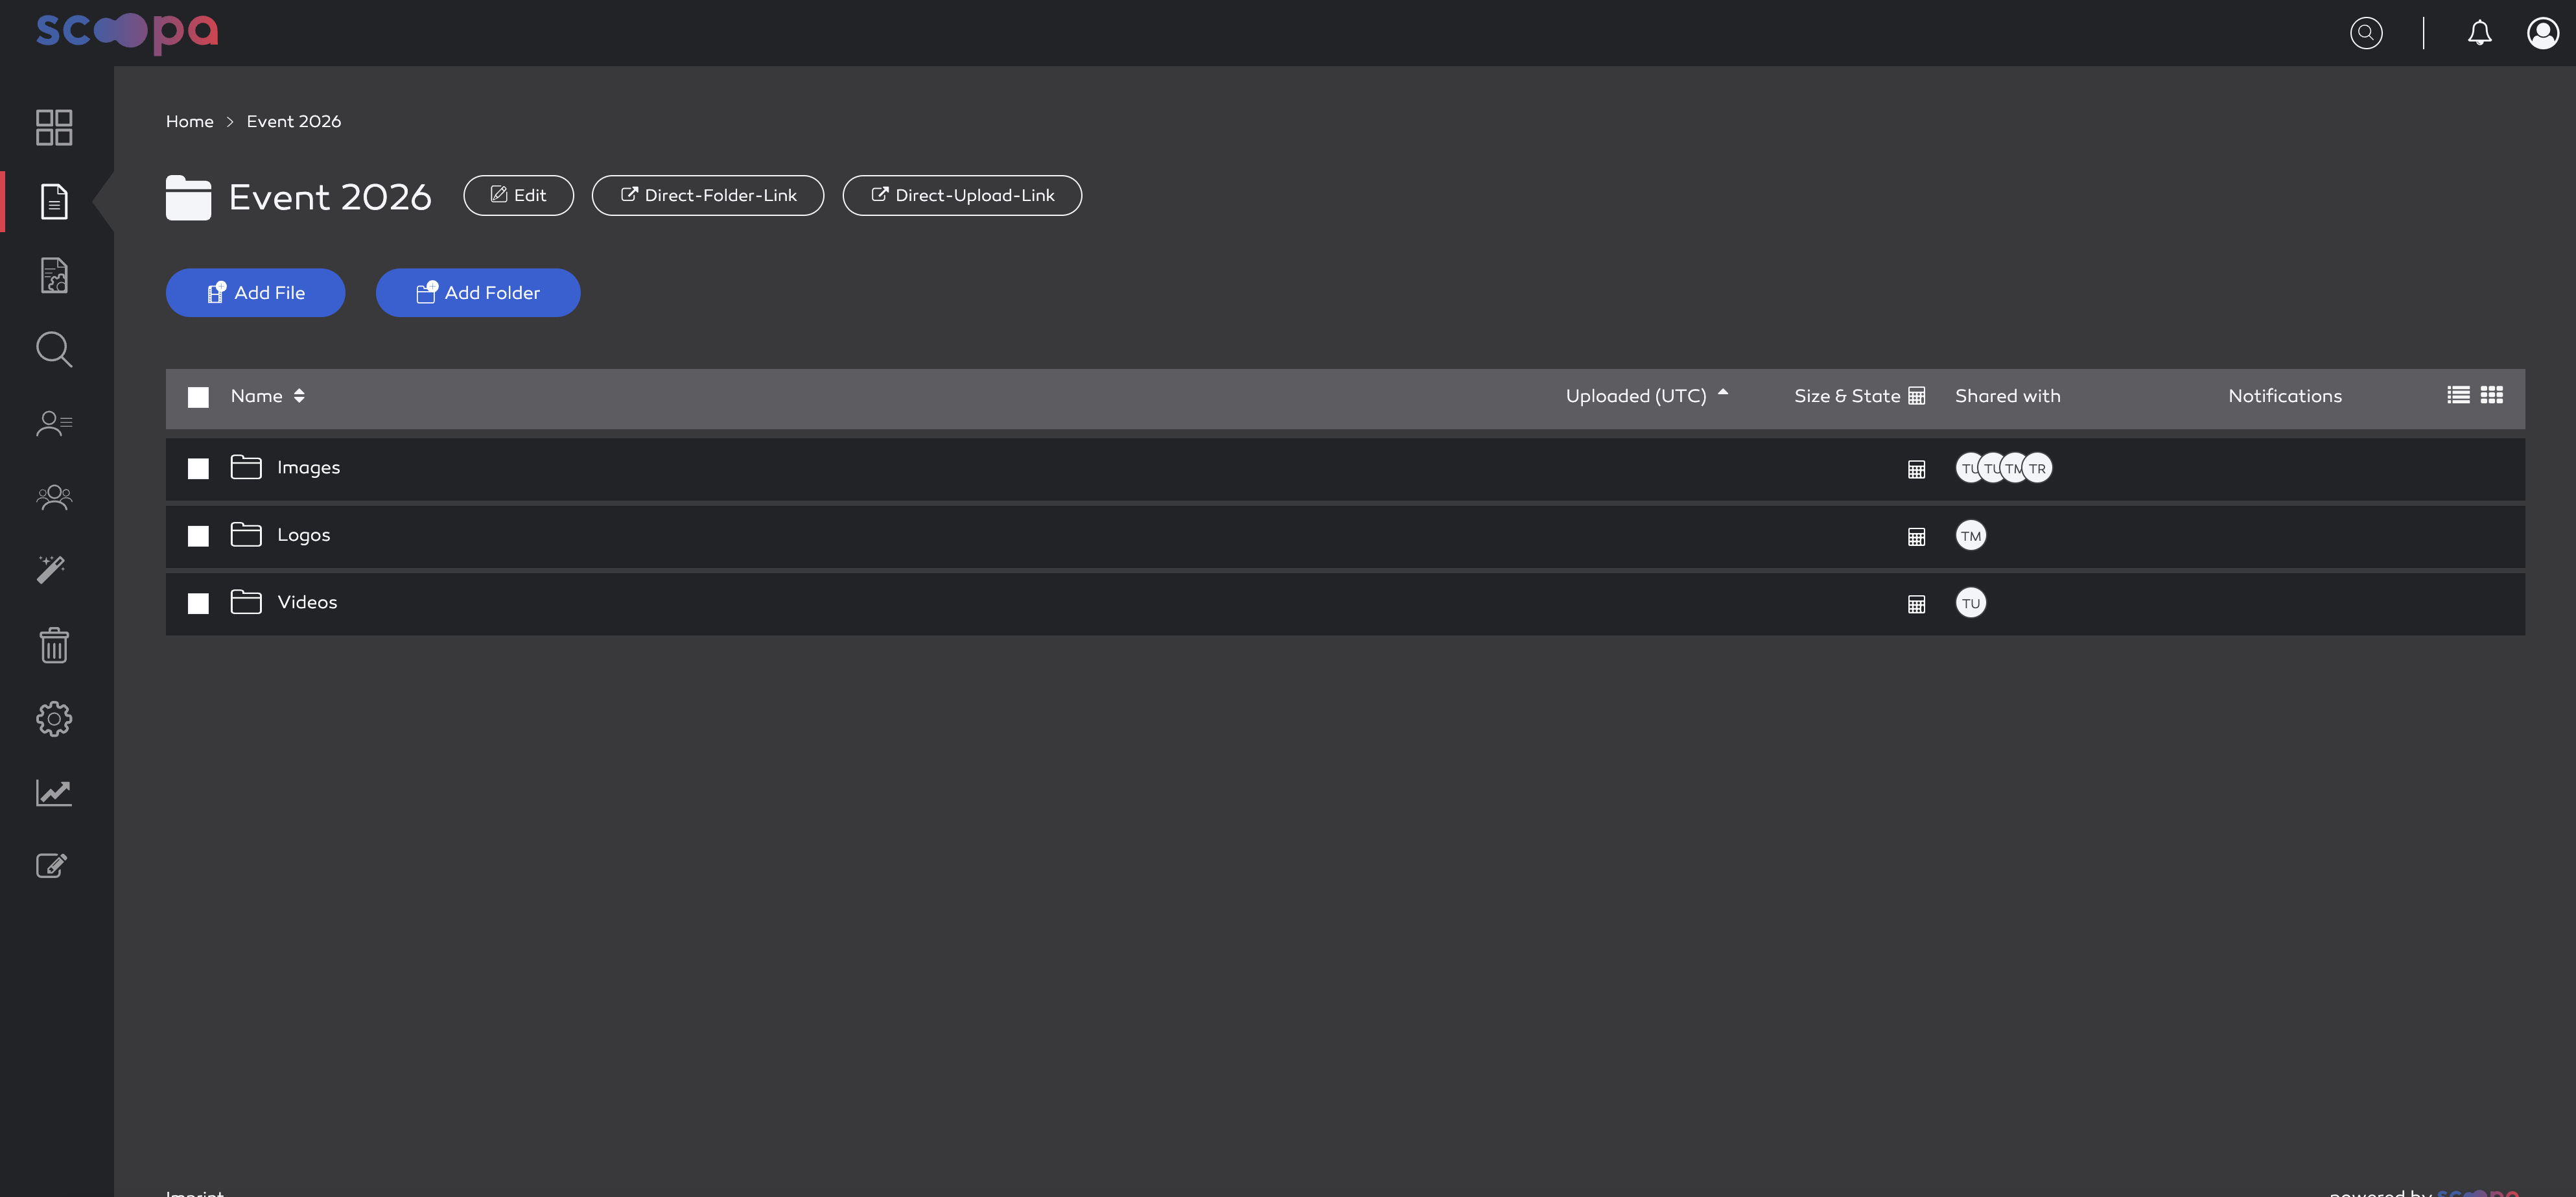Click the magic wand sidebar icon
The width and height of the screenshot is (2576, 1197).
(52, 569)
